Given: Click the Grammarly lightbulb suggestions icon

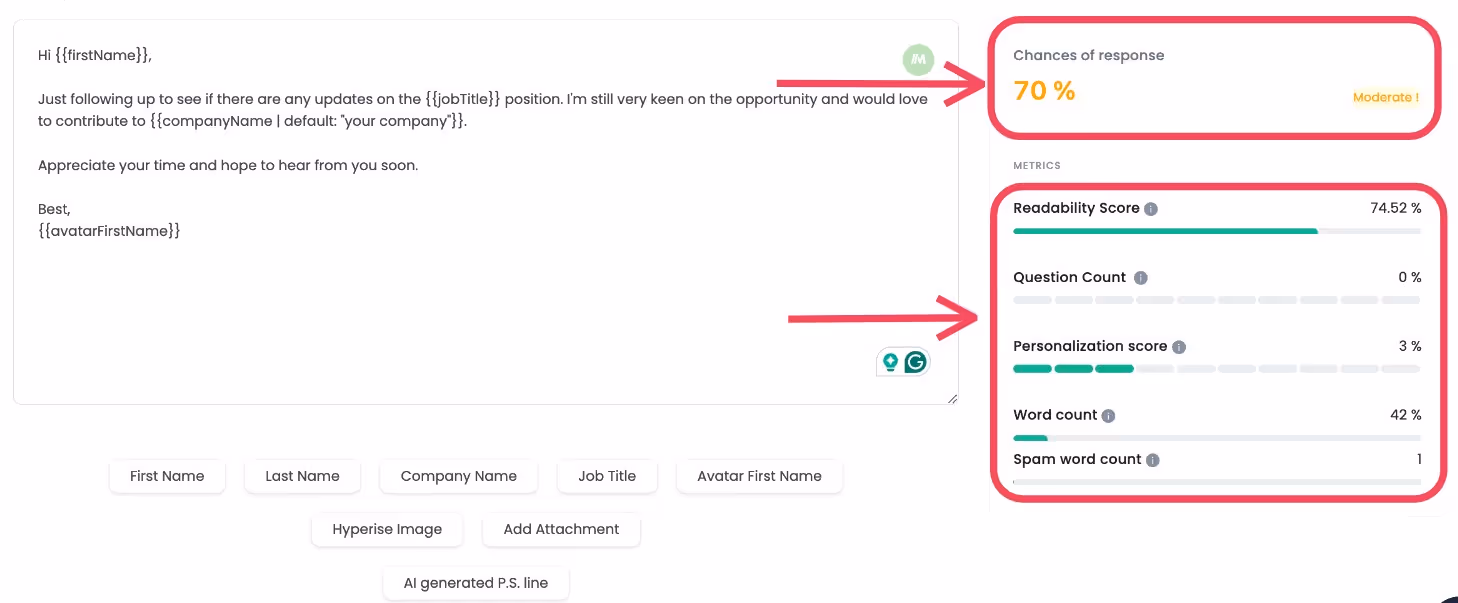Looking at the screenshot, I should pyautogui.click(x=889, y=362).
